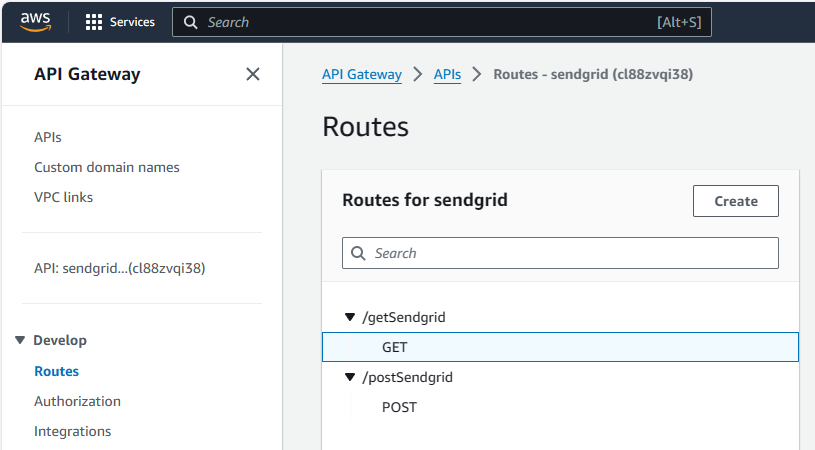Select the GET method route
Image resolution: width=815 pixels, height=450 pixels.
(x=560, y=347)
